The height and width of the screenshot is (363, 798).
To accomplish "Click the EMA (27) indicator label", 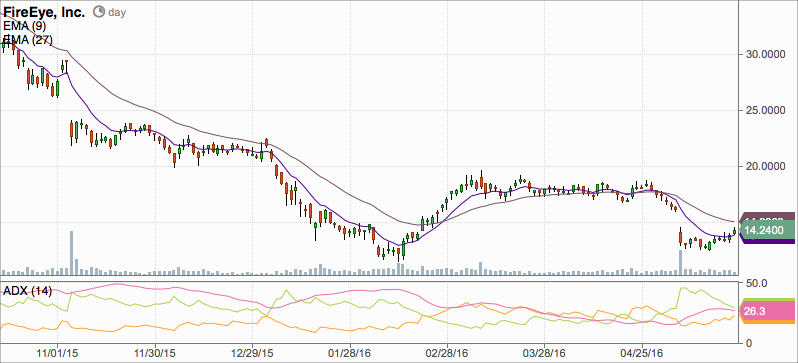I will coord(27,40).
